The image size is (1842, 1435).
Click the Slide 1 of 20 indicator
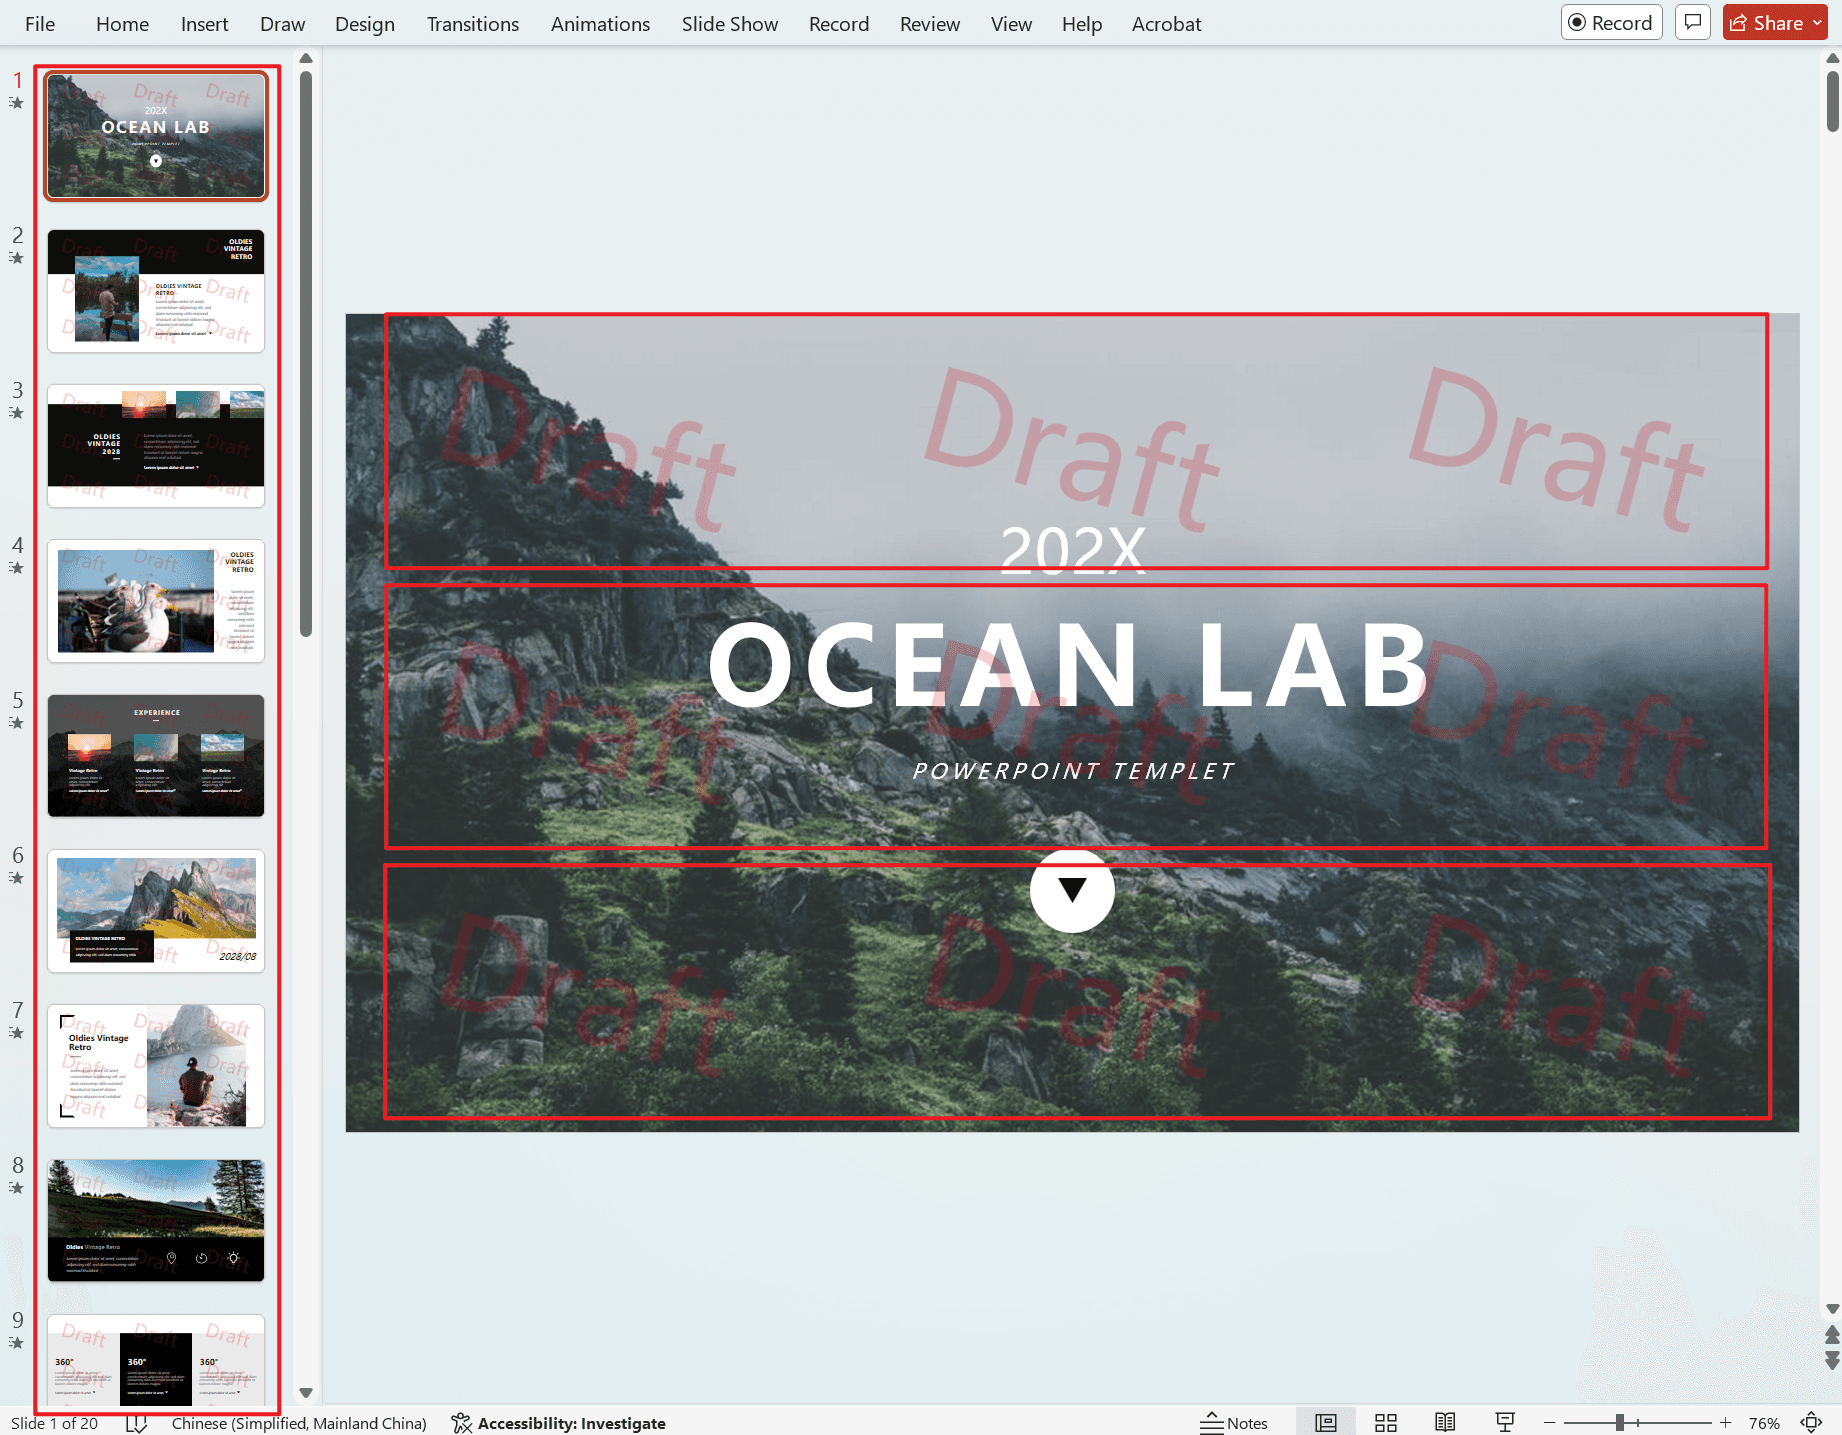click(54, 1423)
